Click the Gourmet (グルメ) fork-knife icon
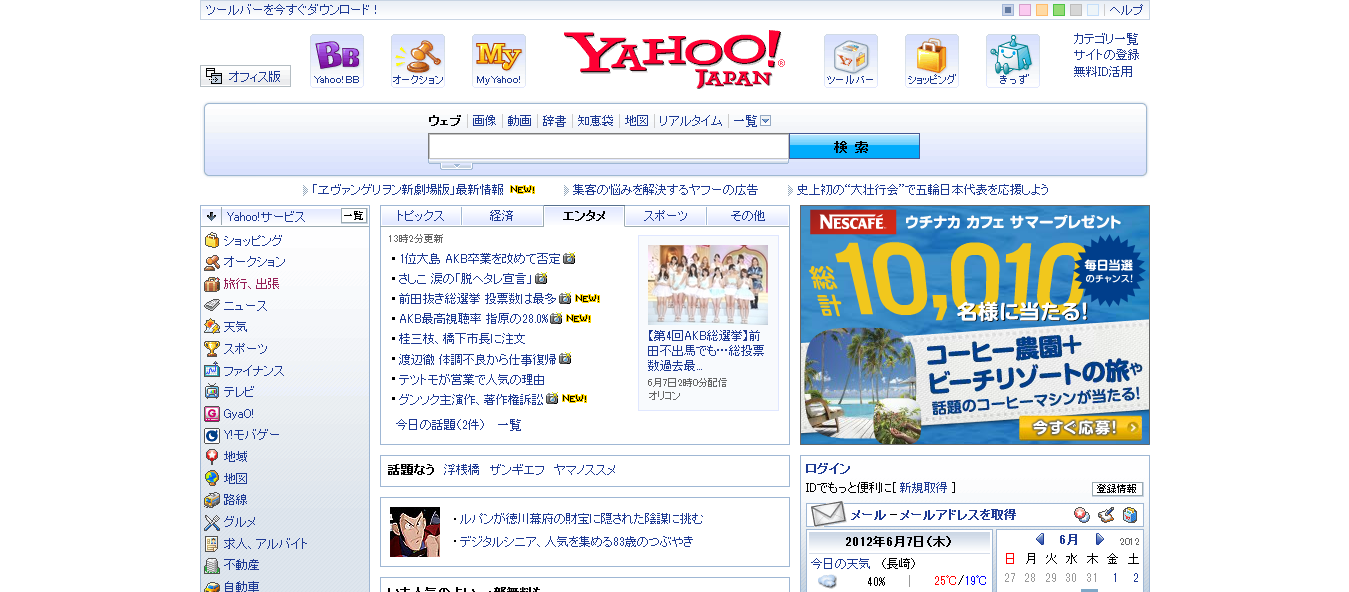 tap(212, 522)
